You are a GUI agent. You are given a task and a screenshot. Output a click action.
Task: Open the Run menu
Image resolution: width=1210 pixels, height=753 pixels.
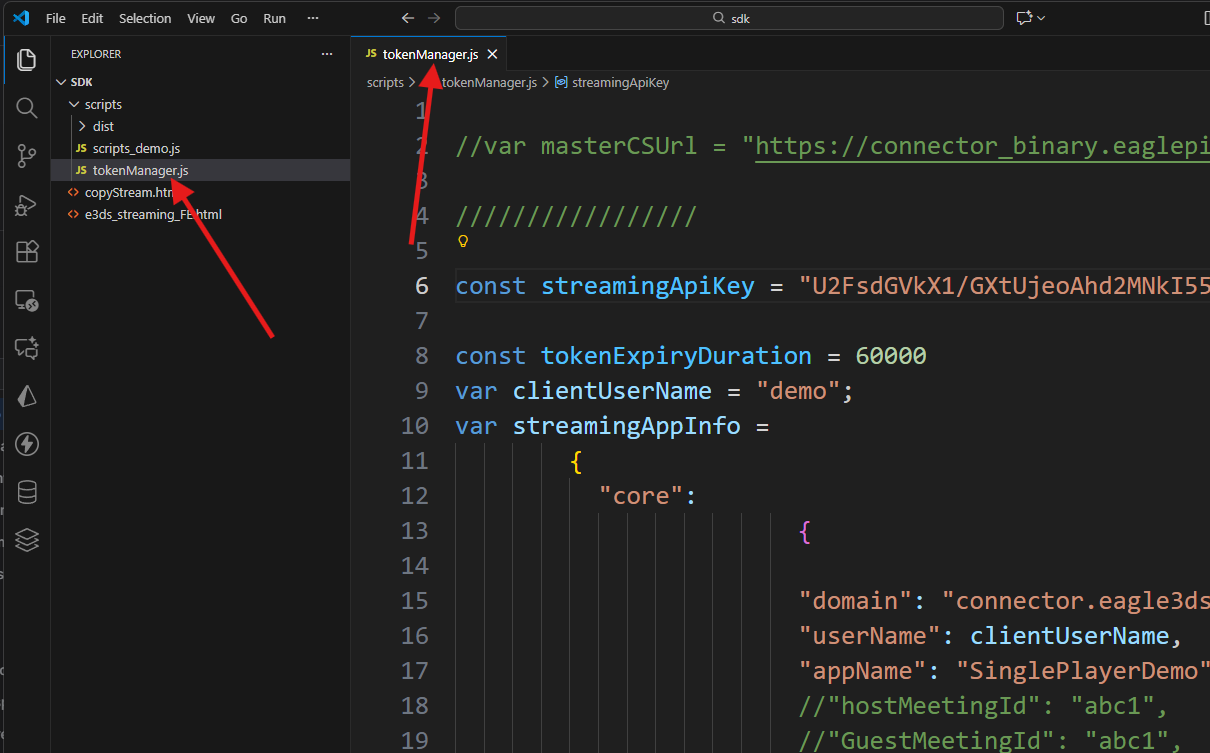click(274, 18)
